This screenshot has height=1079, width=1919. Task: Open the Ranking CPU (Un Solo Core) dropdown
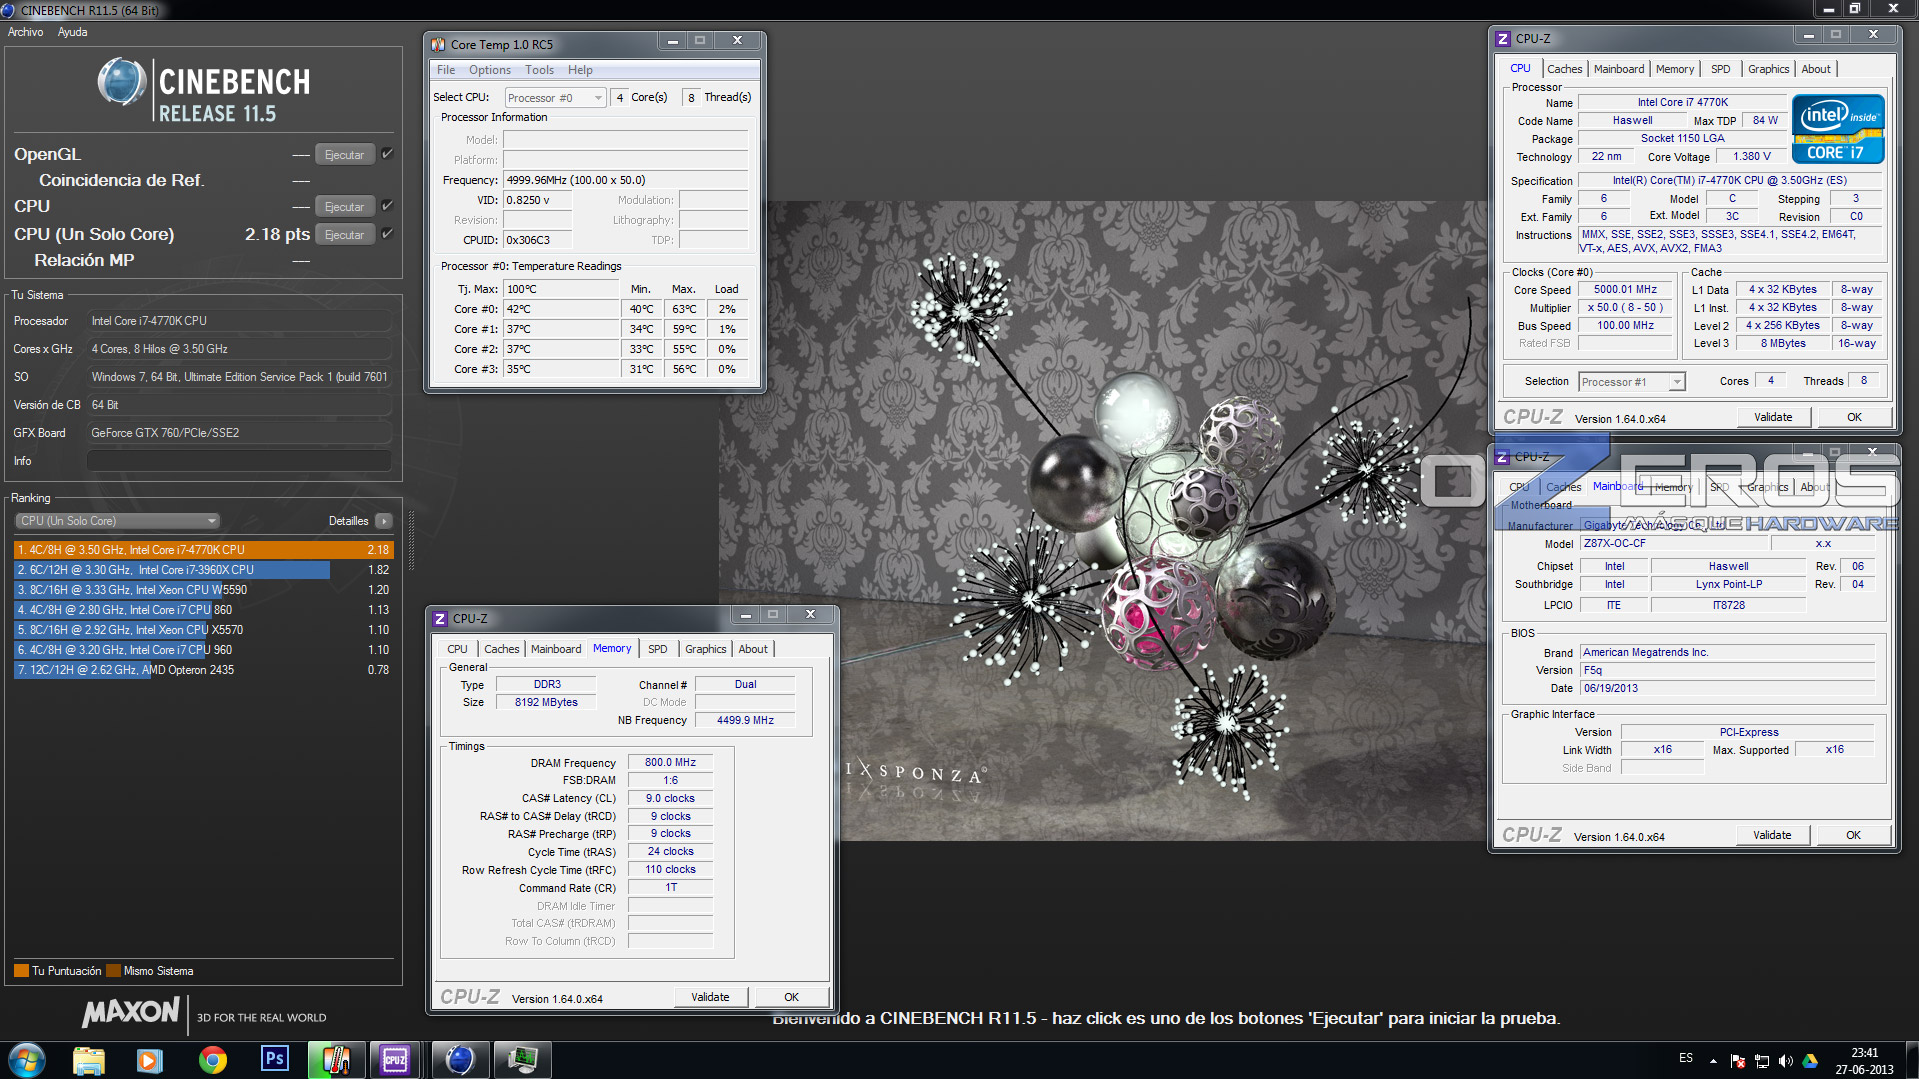pos(117,521)
